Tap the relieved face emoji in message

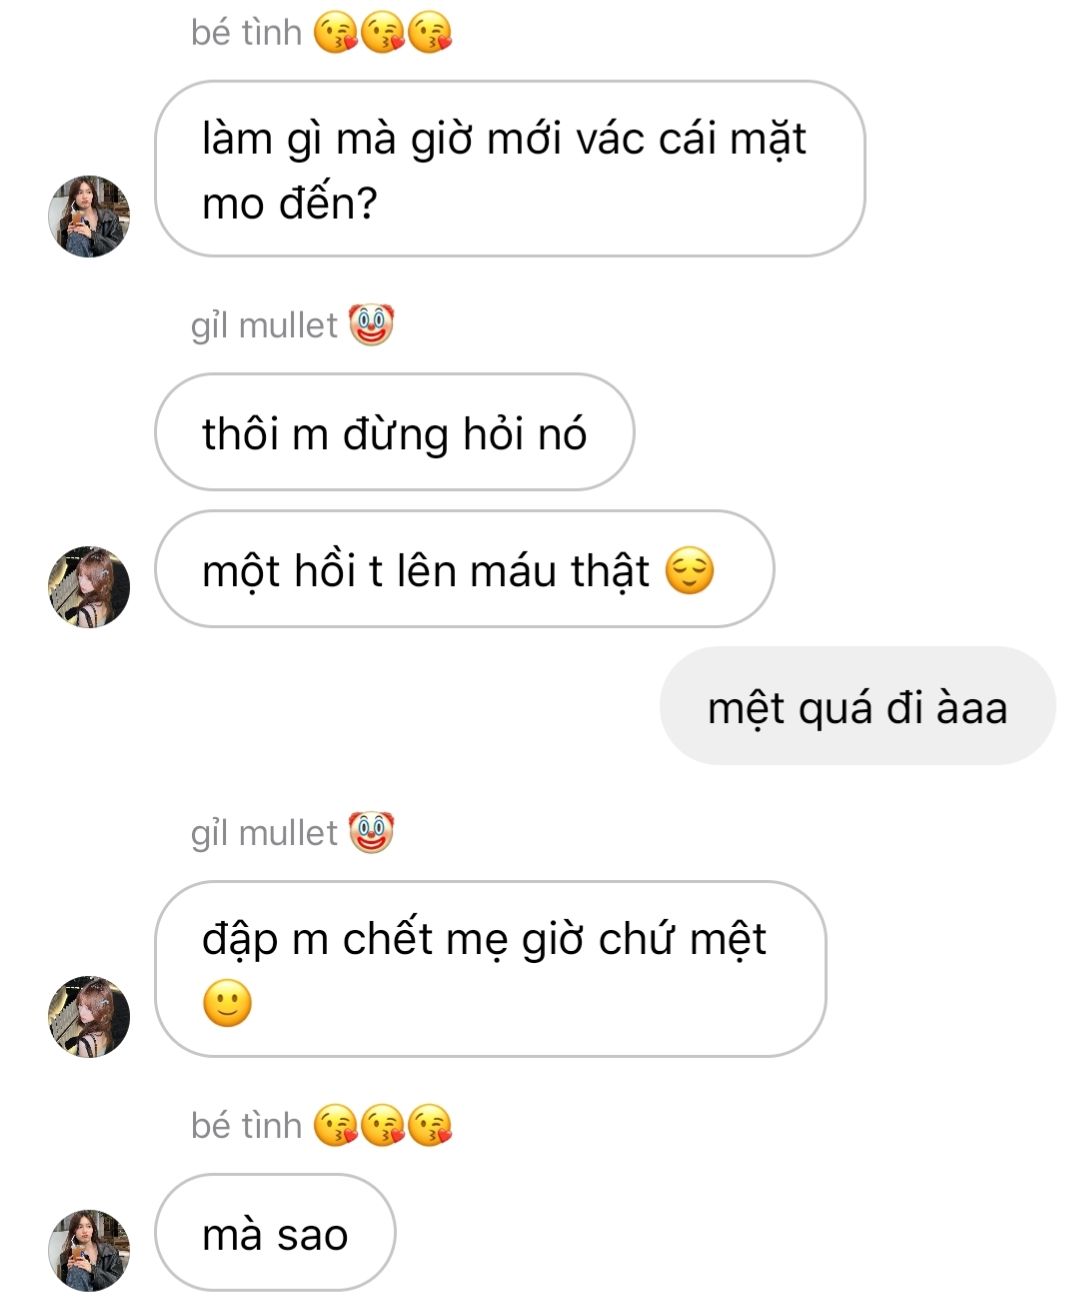point(690,571)
